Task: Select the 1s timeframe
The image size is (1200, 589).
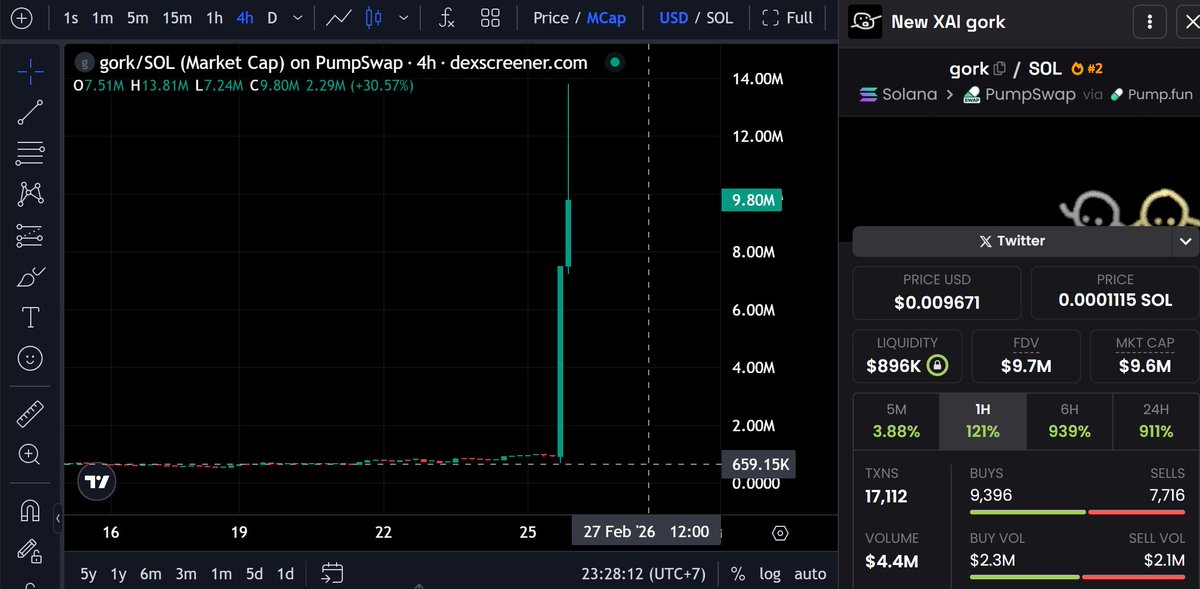Action: tap(71, 18)
